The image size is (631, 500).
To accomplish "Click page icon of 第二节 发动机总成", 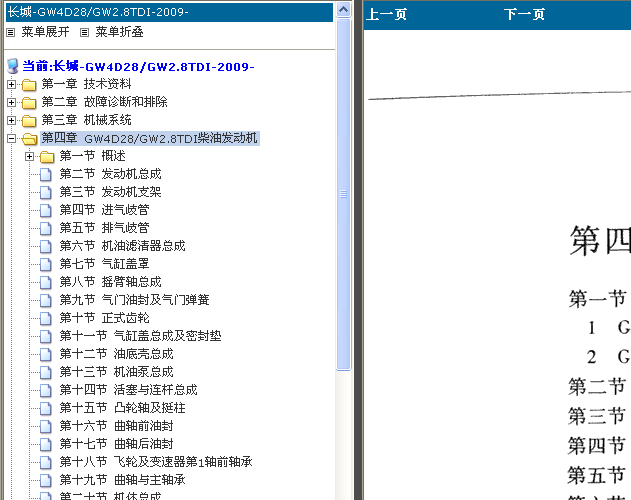I will point(46,175).
